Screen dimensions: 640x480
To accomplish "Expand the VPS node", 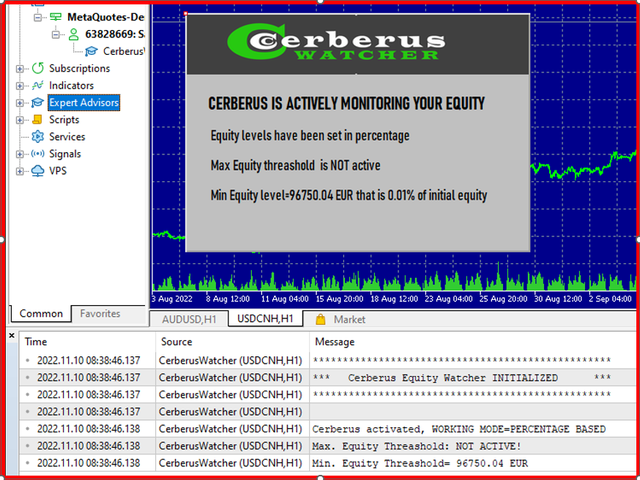I will 20,171.
